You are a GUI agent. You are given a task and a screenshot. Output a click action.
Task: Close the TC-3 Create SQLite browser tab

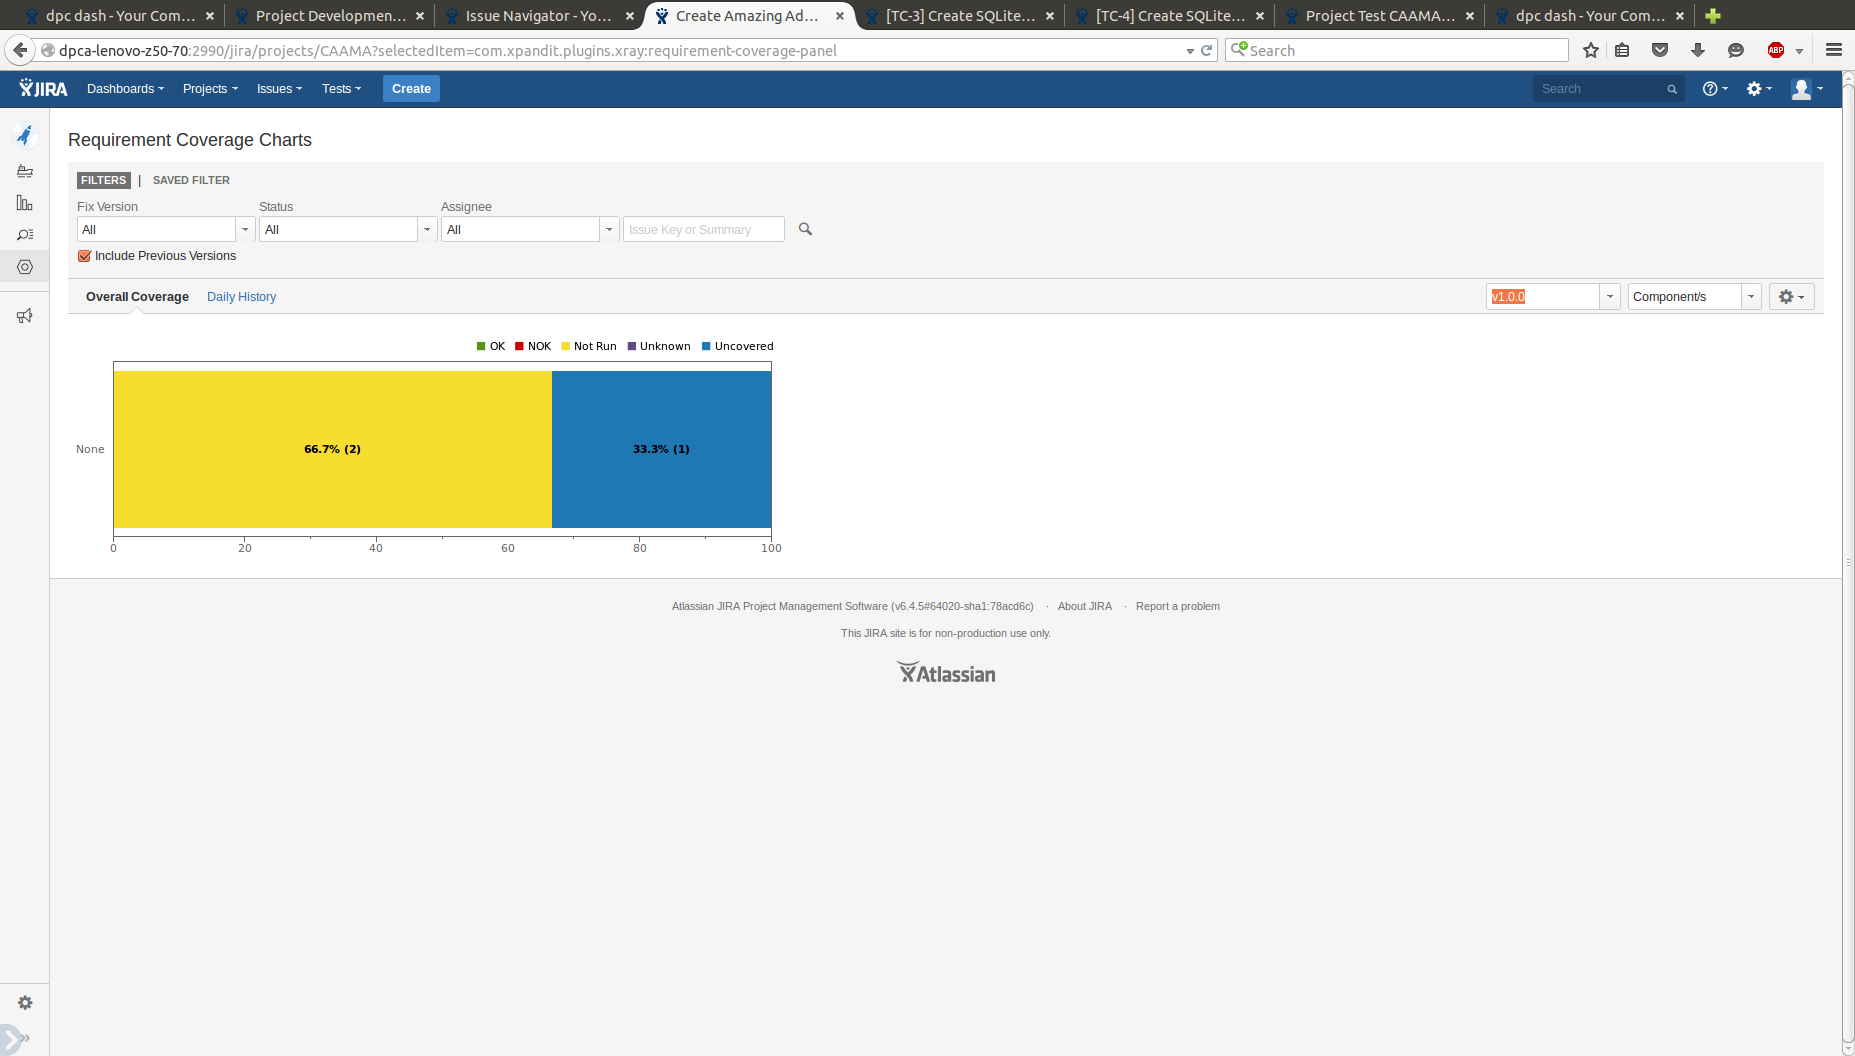1050,16
